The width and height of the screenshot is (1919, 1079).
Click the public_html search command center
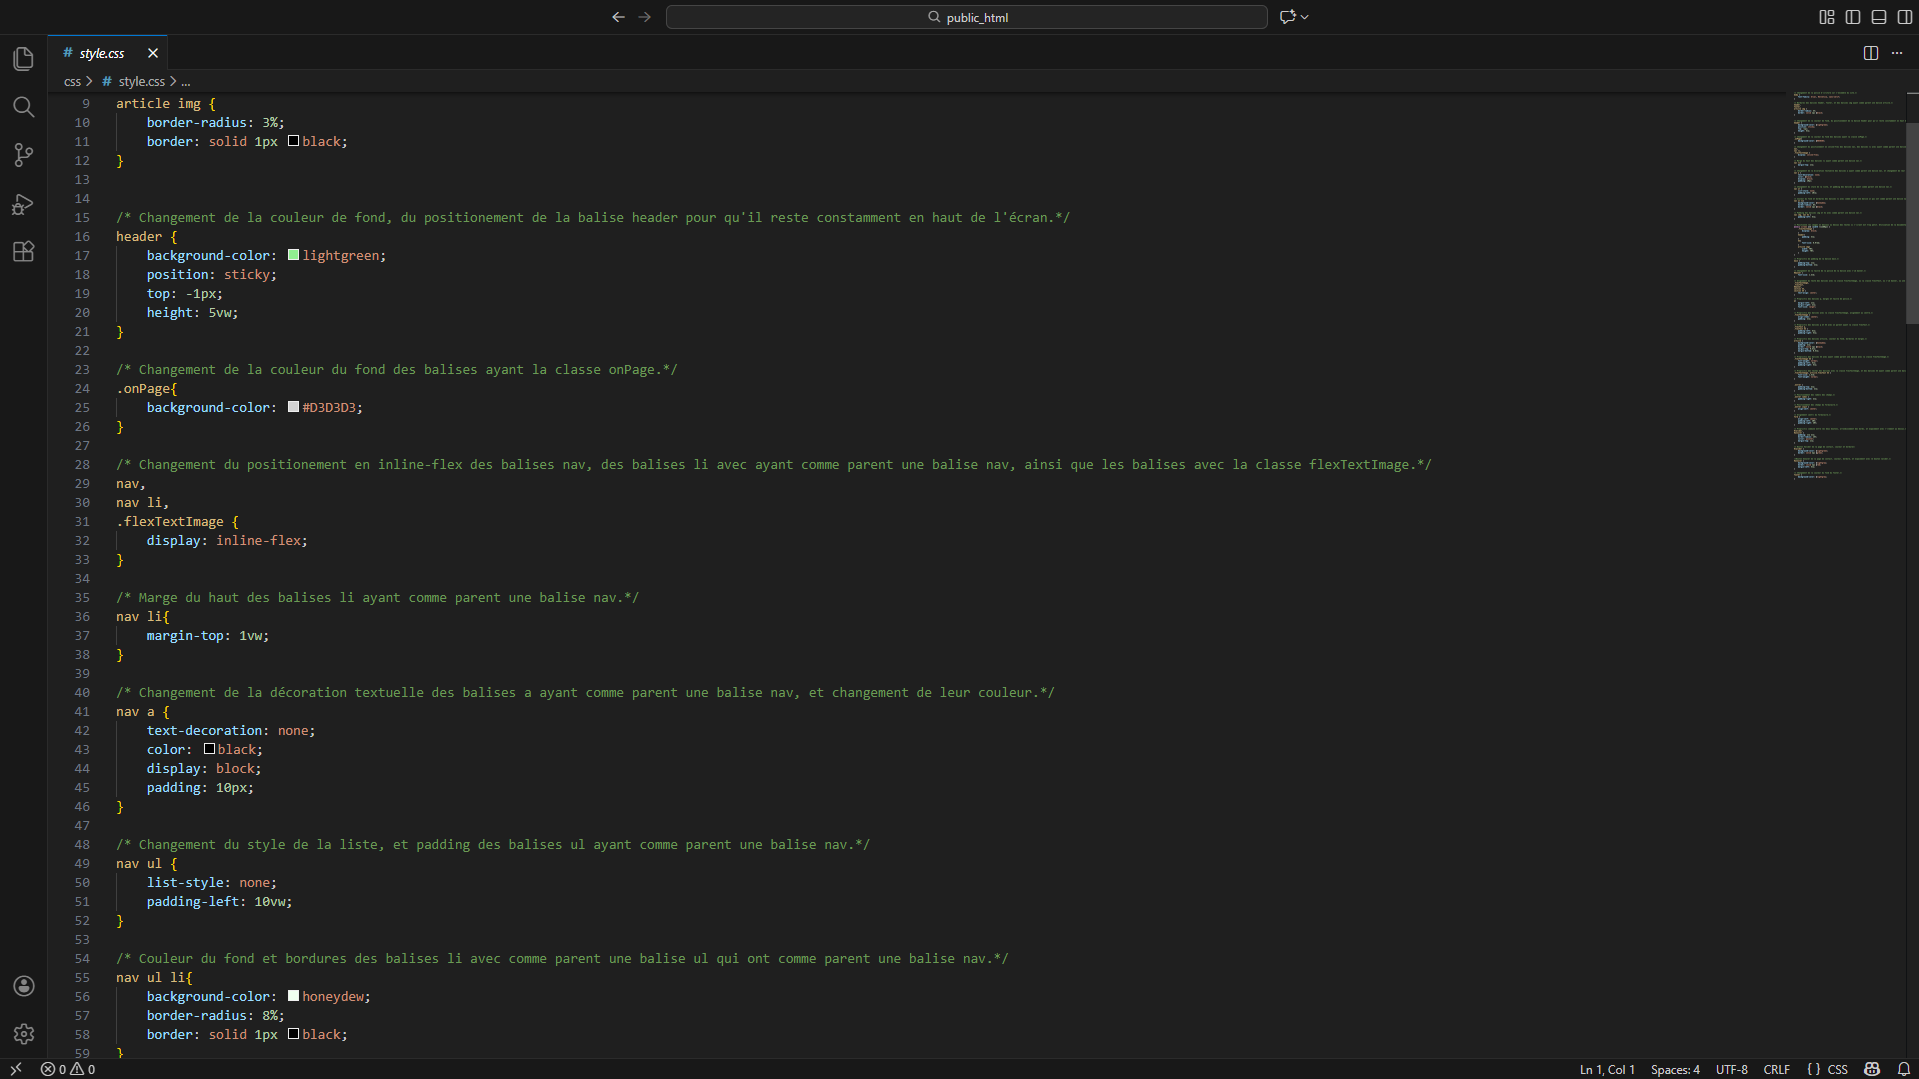coord(967,17)
